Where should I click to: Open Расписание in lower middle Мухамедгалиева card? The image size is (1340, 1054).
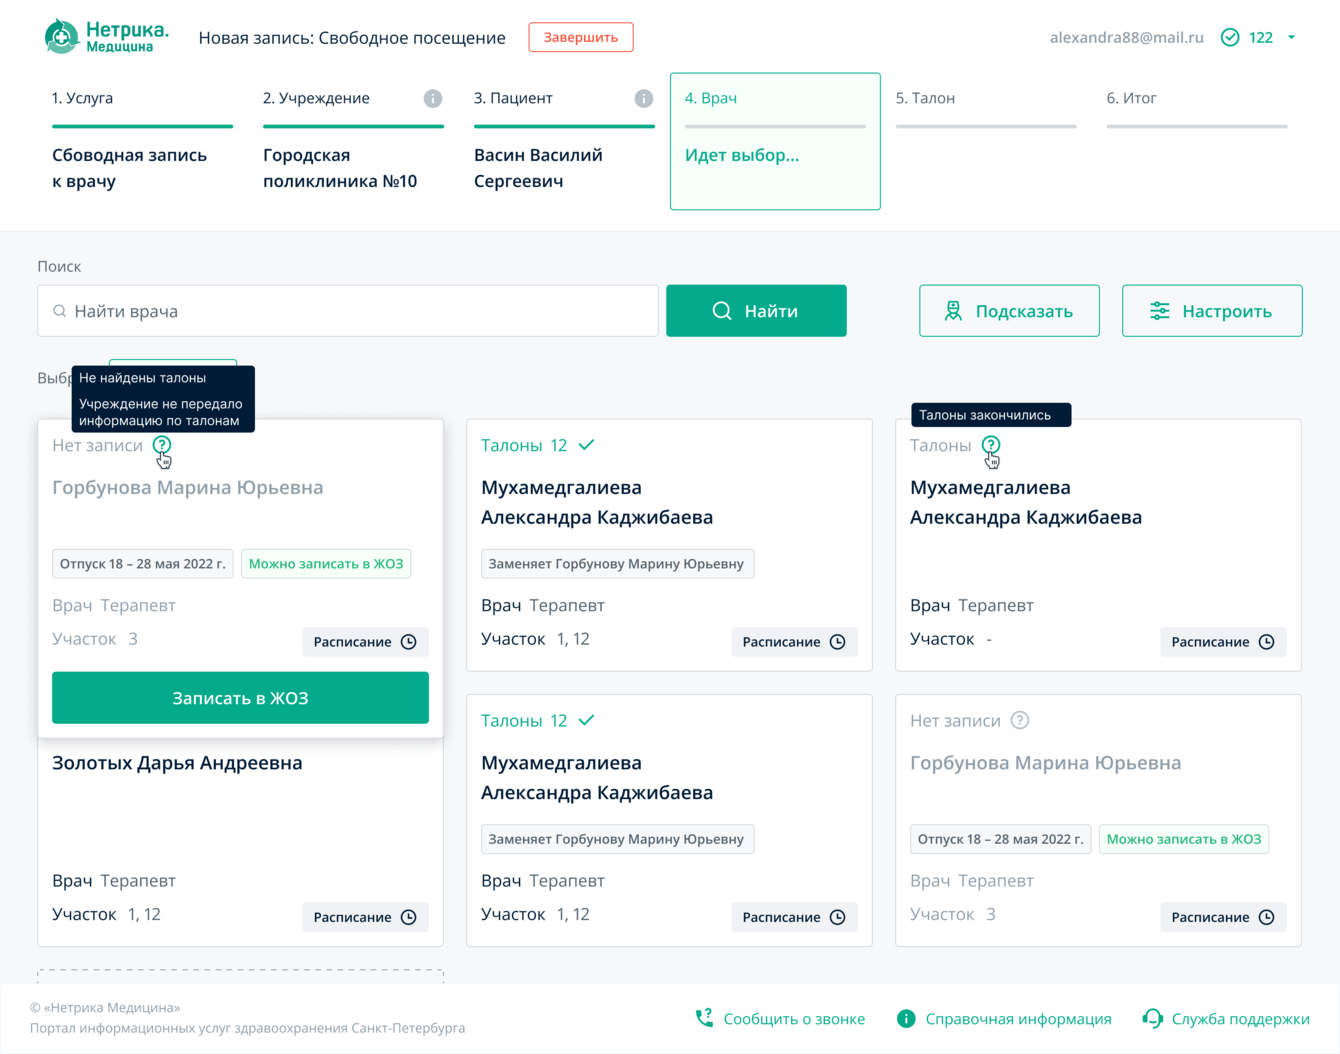(794, 917)
